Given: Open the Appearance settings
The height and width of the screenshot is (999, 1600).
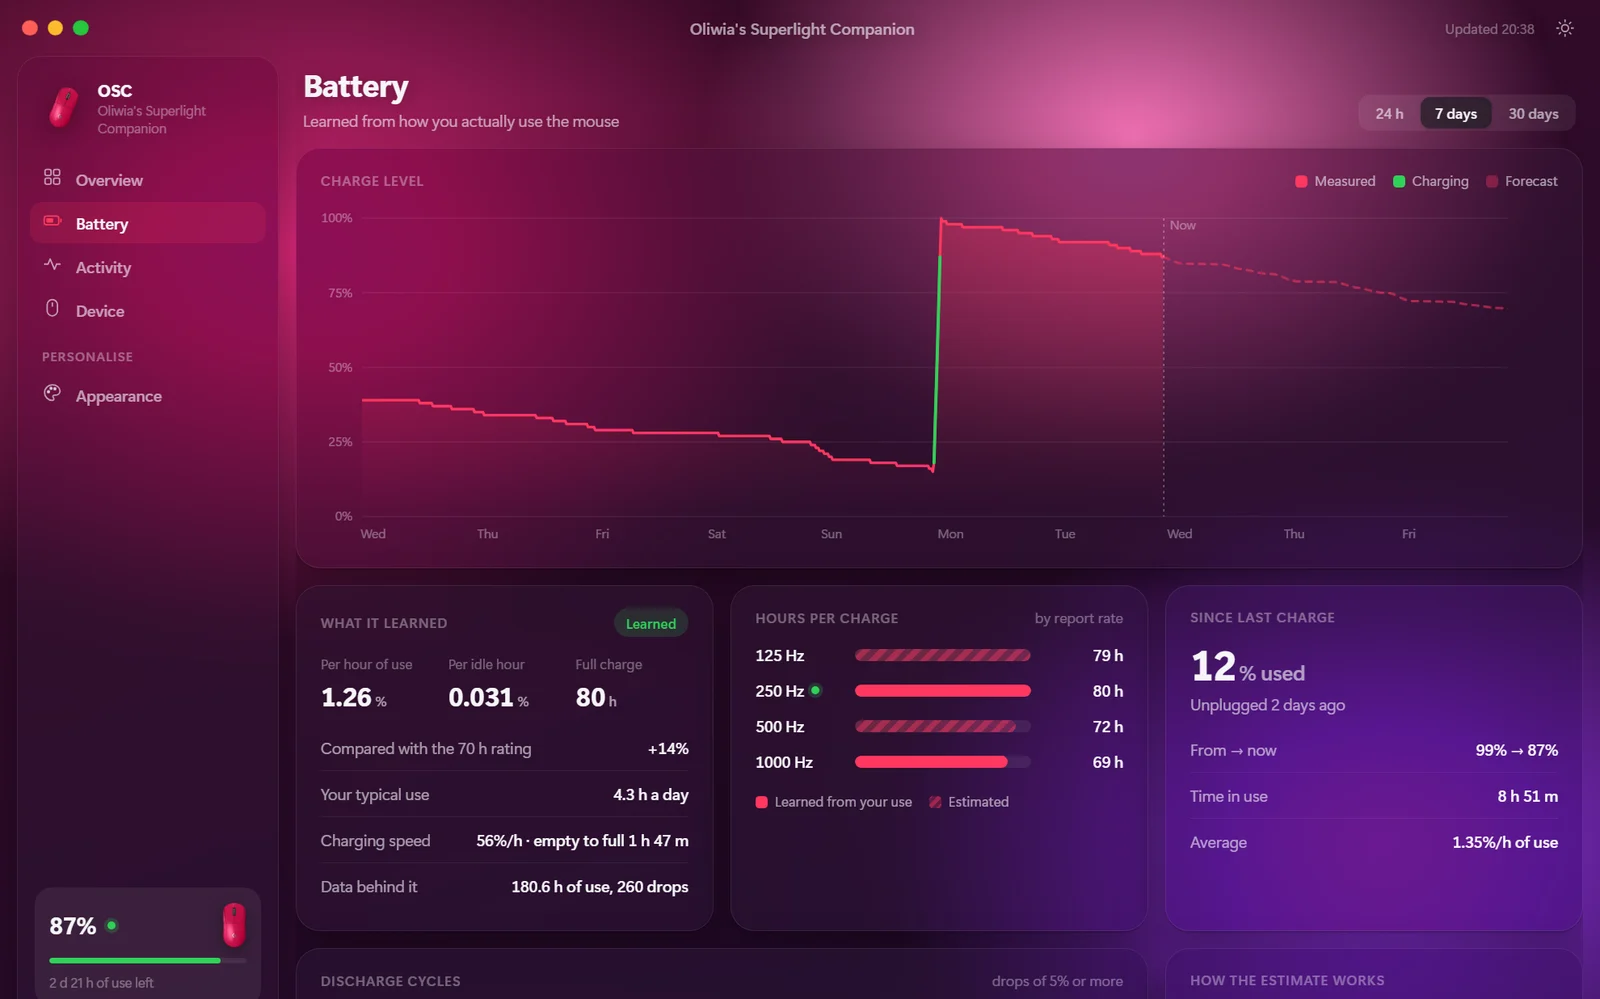Looking at the screenshot, I should tap(148, 396).
